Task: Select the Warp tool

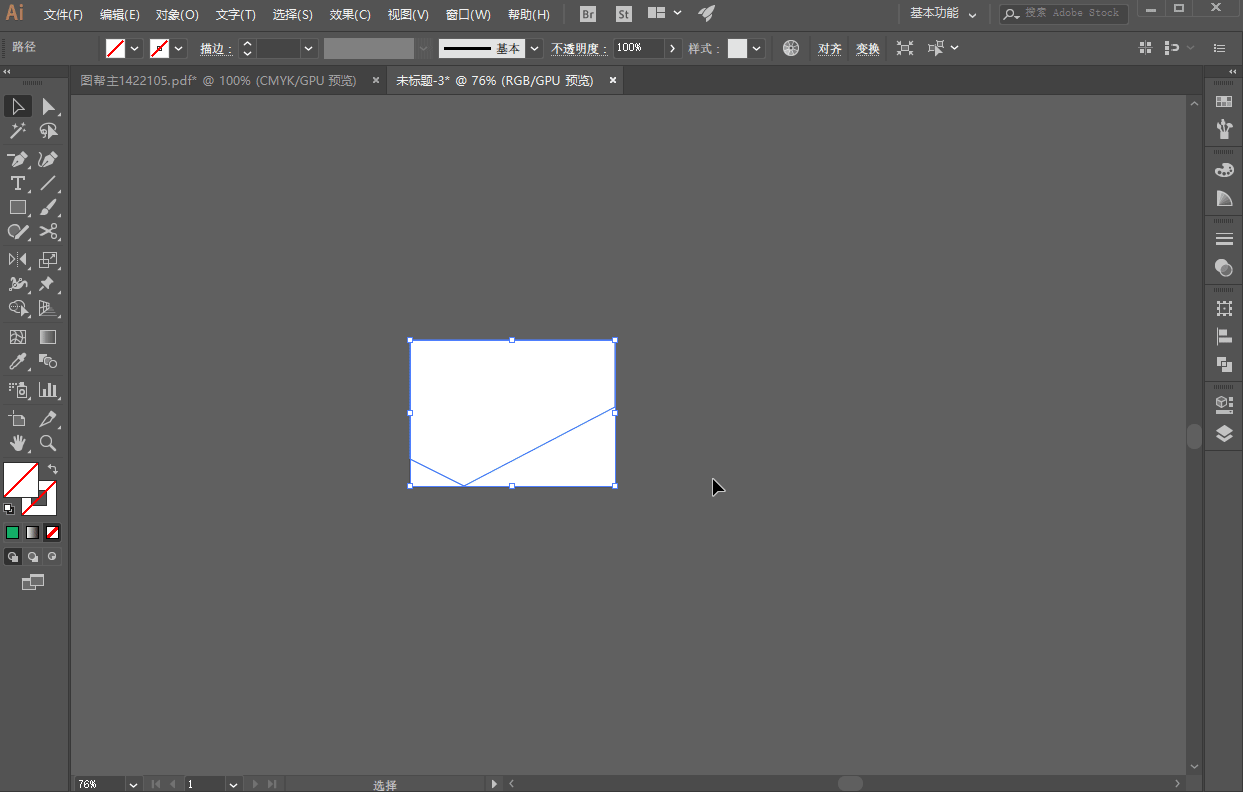Action: point(18,284)
